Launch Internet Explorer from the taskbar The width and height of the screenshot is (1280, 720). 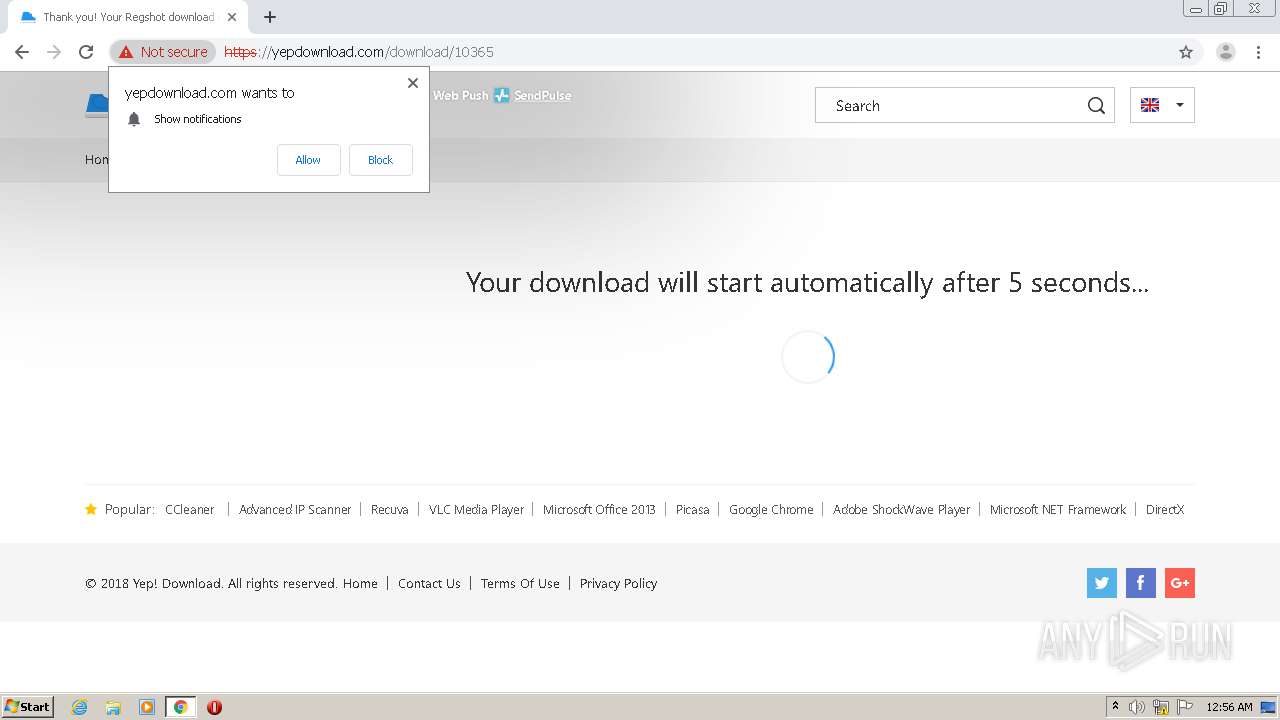coord(80,707)
